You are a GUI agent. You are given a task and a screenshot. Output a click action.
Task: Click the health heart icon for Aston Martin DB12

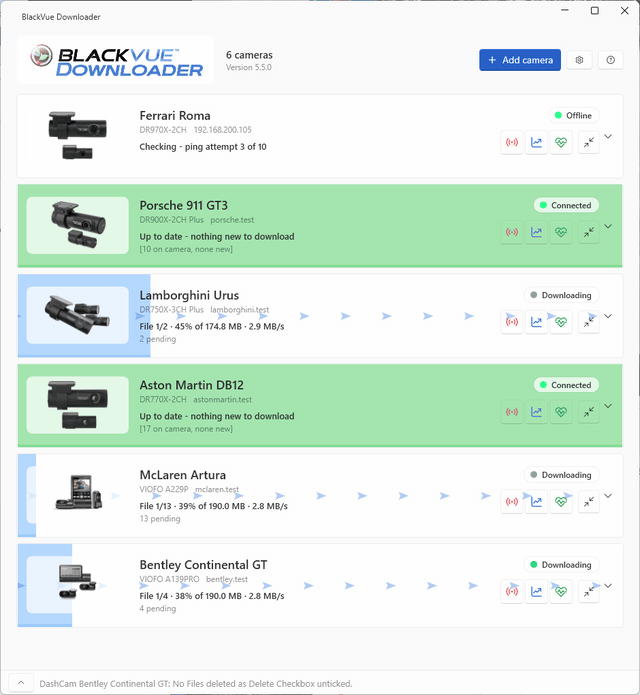pyautogui.click(x=561, y=412)
